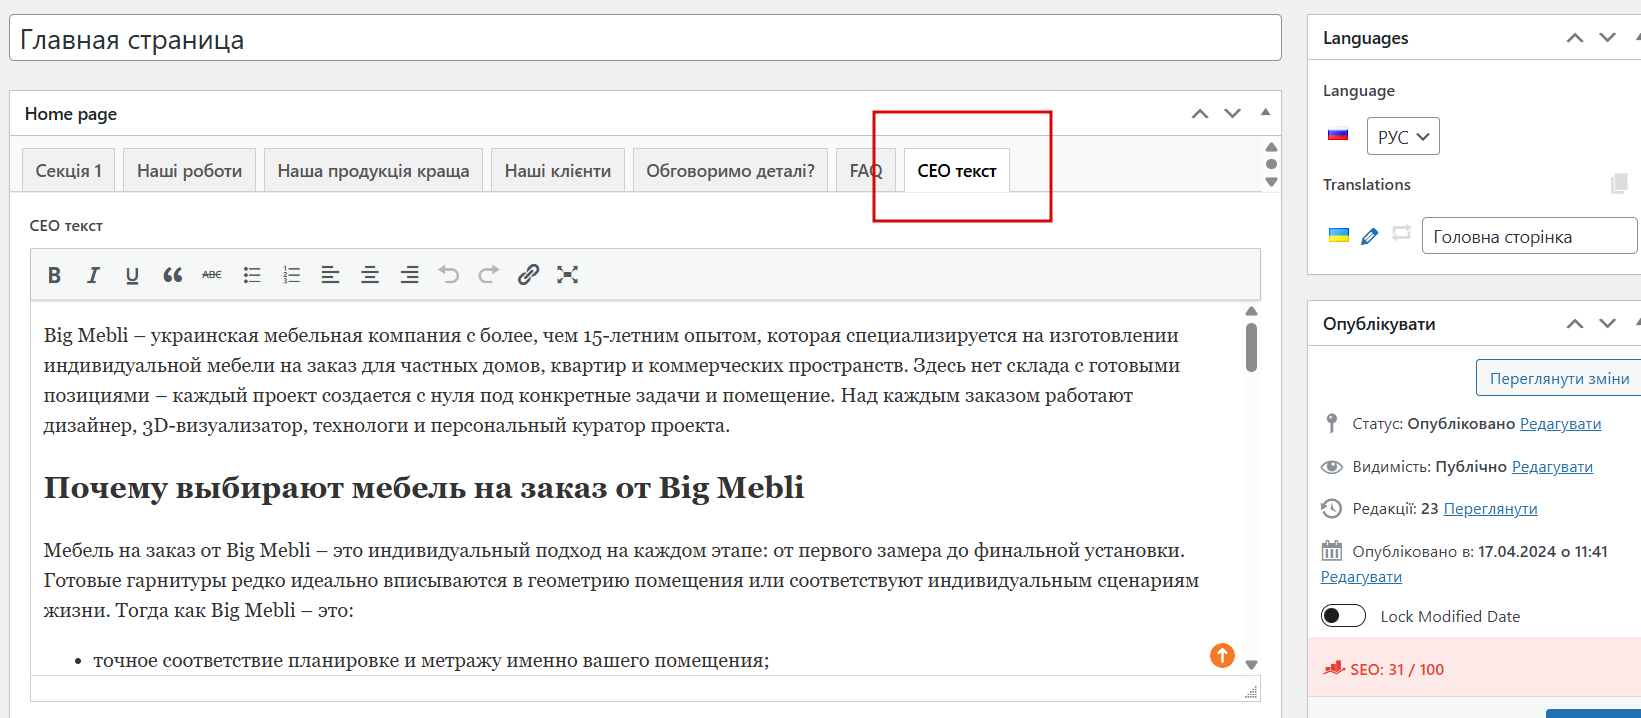Open the Наші роботи tab

coord(189,170)
